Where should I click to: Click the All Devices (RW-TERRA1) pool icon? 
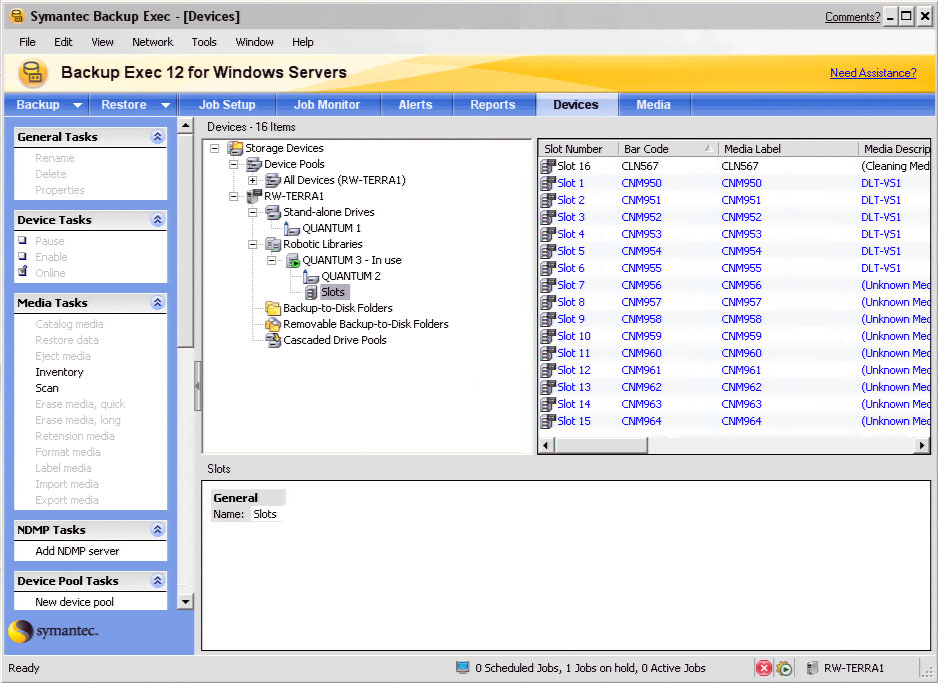point(273,180)
